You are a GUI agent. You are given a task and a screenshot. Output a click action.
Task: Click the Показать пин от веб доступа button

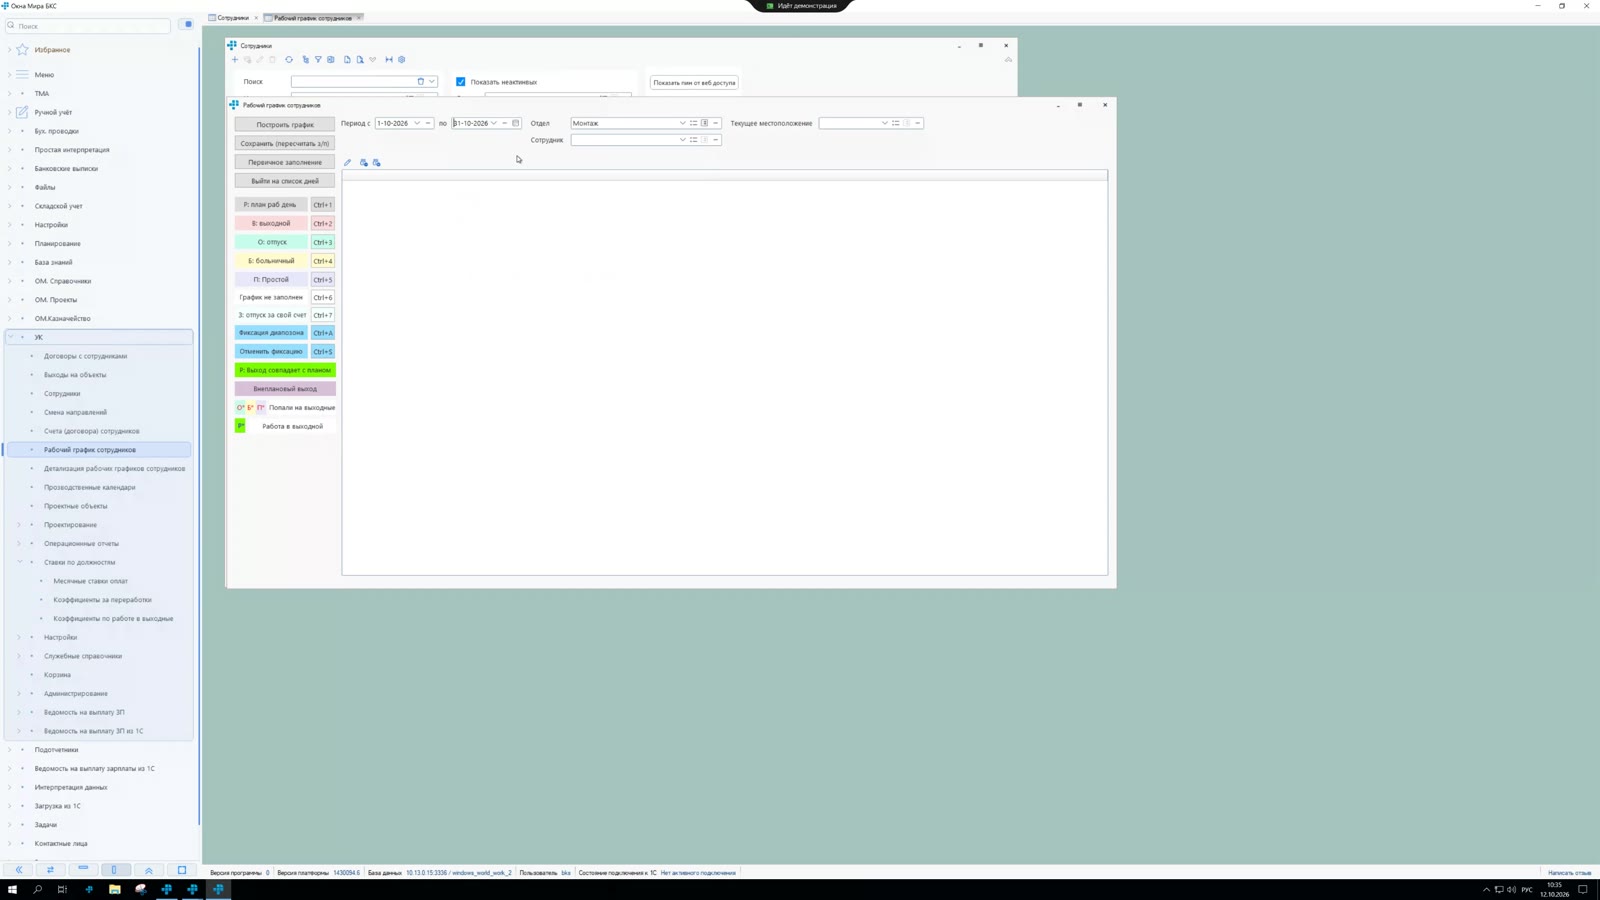pyautogui.click(x=694, y=82)
